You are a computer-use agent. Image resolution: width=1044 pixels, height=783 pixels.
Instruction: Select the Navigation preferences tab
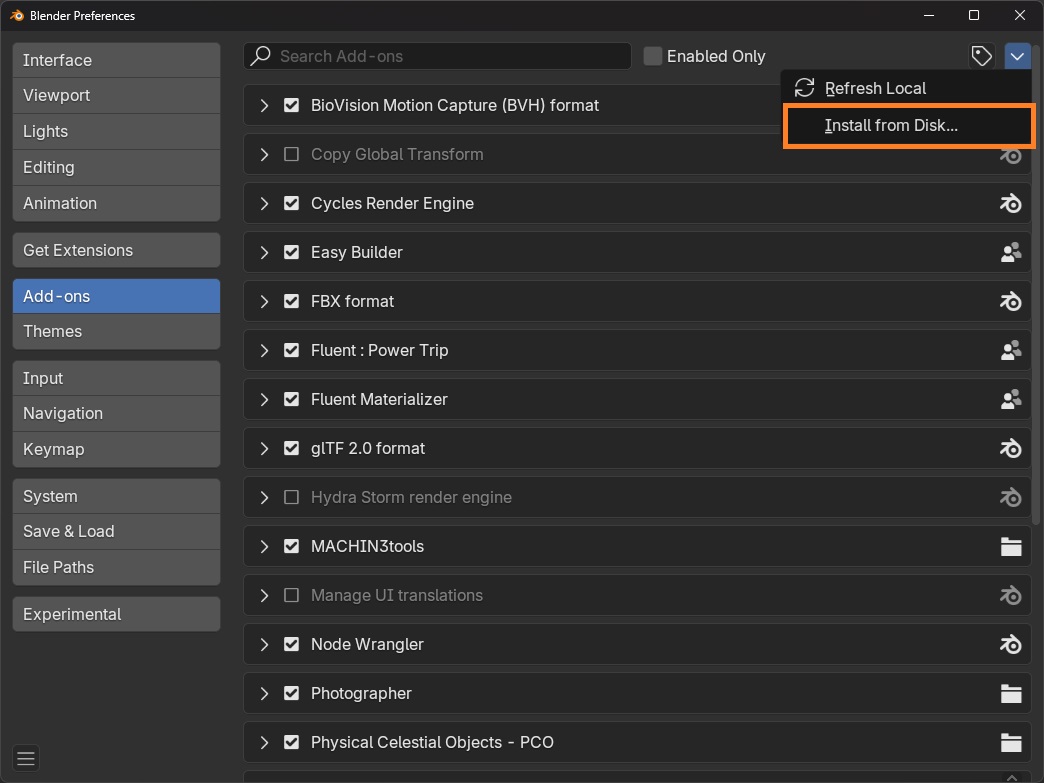click(117, 413)
